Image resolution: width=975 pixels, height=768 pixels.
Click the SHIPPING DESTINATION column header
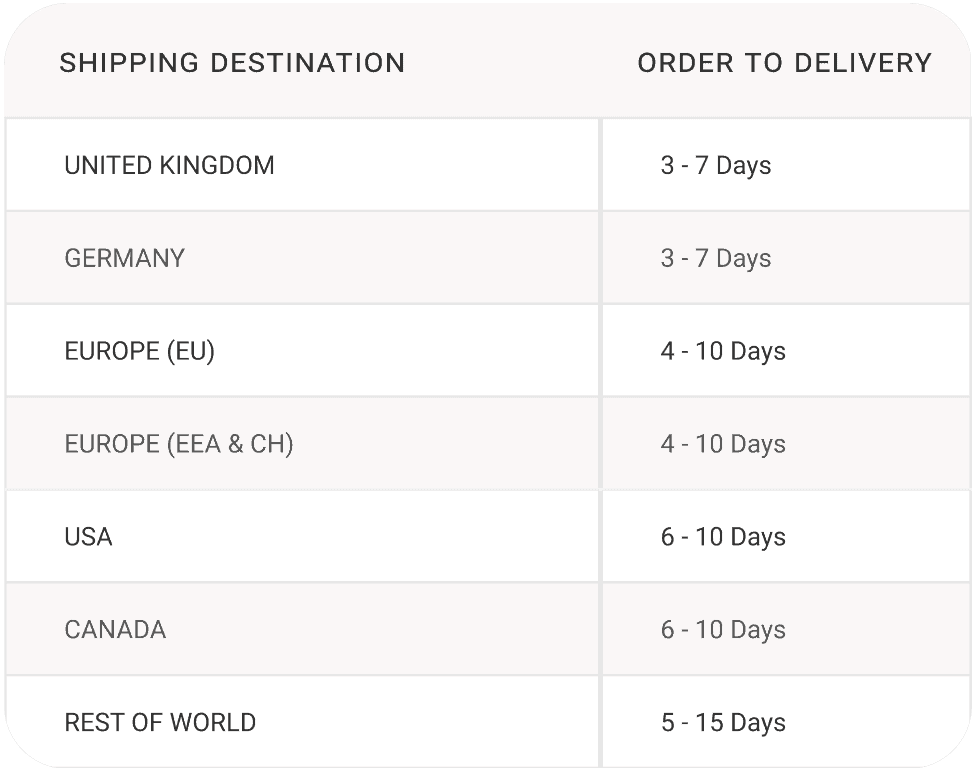tap(232, 63)
